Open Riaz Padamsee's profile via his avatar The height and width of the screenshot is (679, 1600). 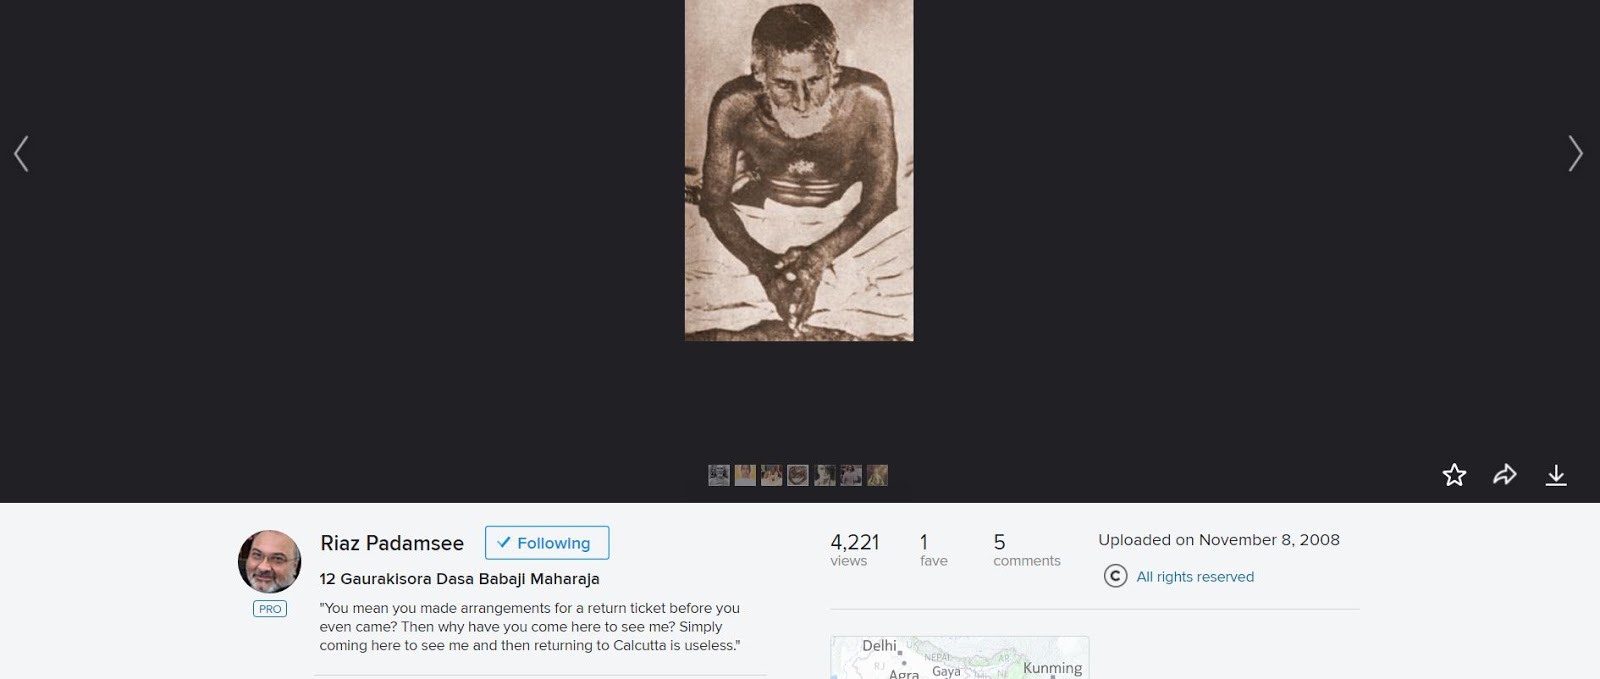tap(269, 561)
